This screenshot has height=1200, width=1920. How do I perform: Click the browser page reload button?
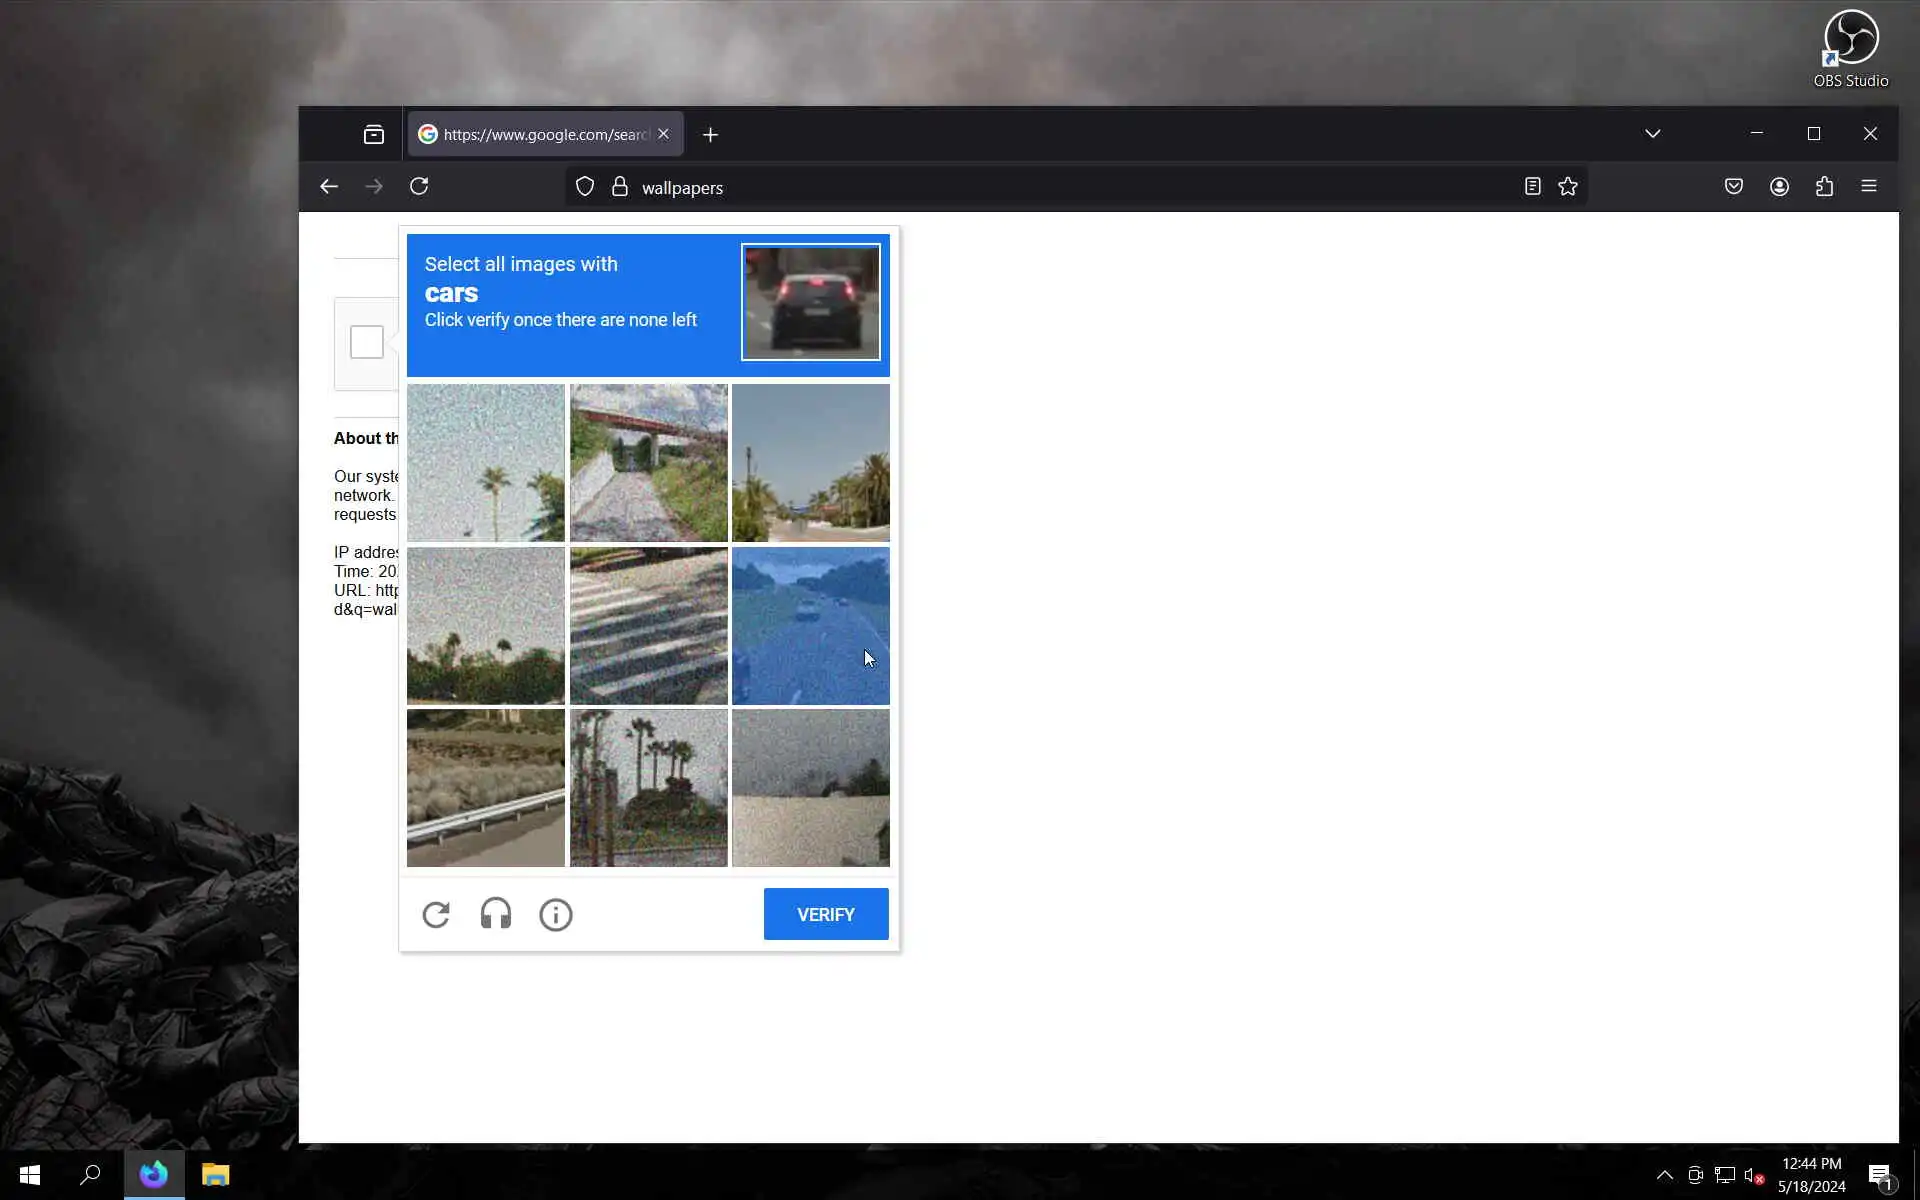pyautogui.click(x=419, y=187)
